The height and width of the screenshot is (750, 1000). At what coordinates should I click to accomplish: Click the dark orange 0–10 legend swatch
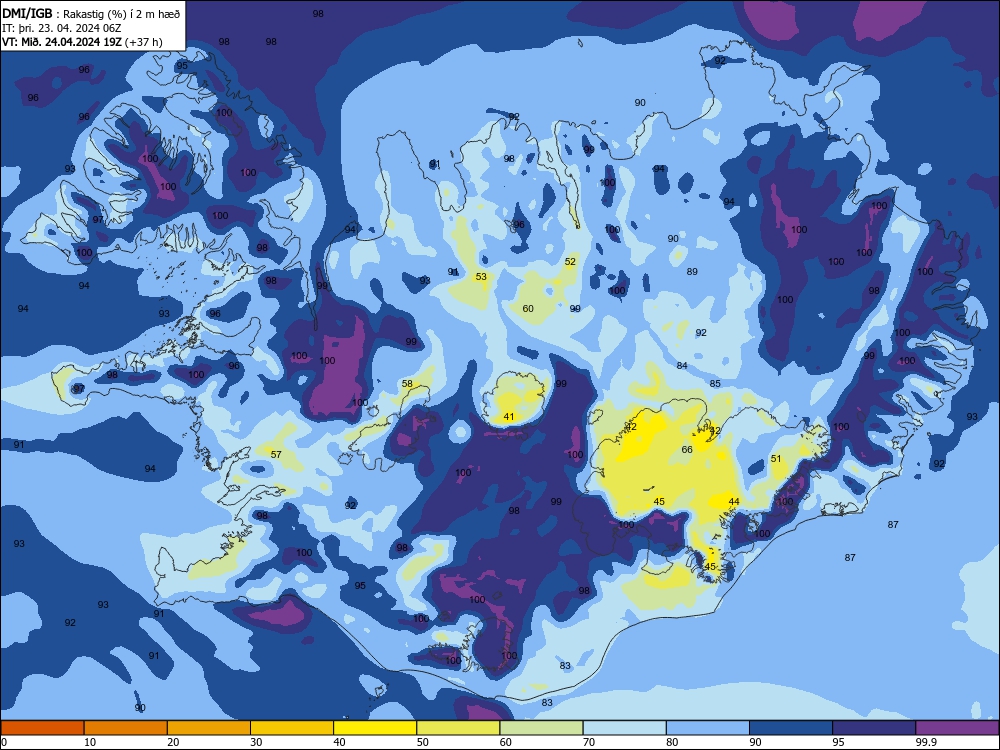pos(42,728)
